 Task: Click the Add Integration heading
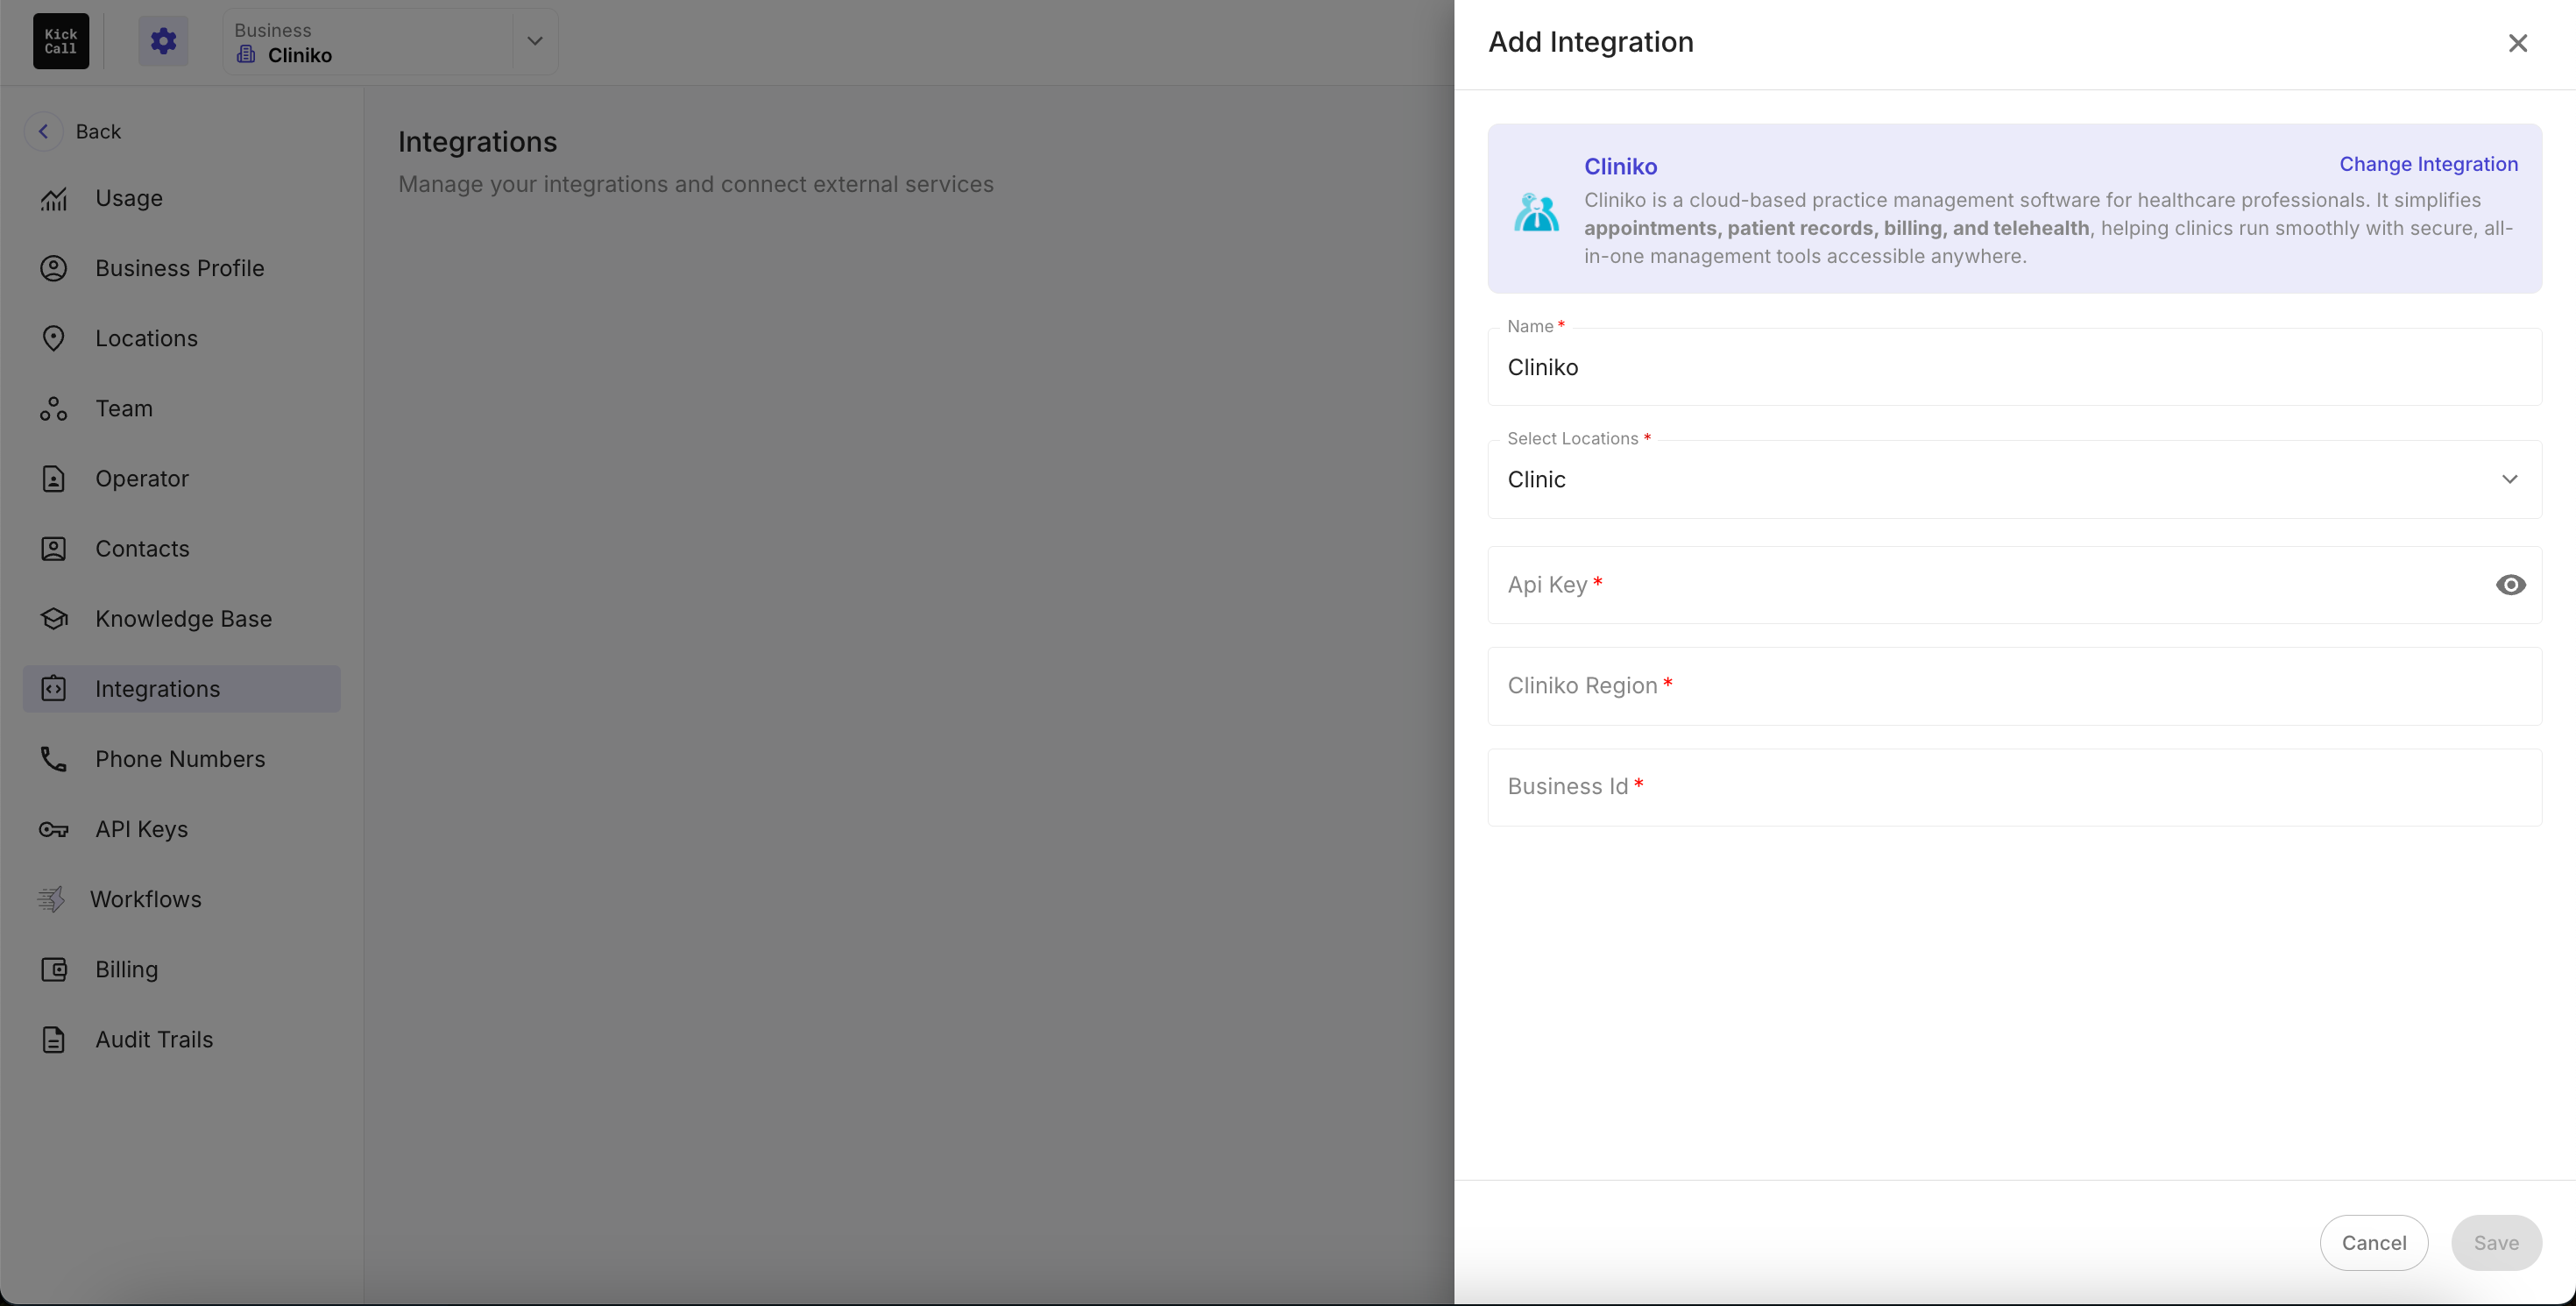click(1590, 42)
